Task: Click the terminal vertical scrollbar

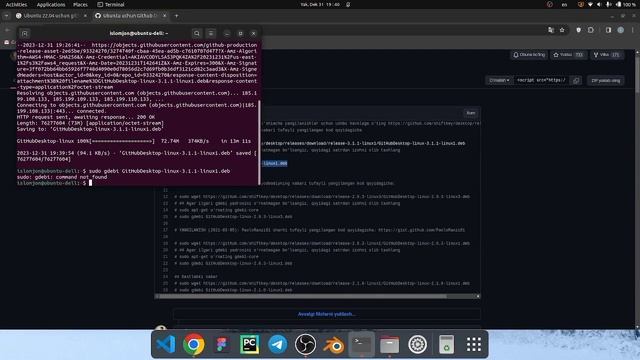Action: [x=259, y=142]
